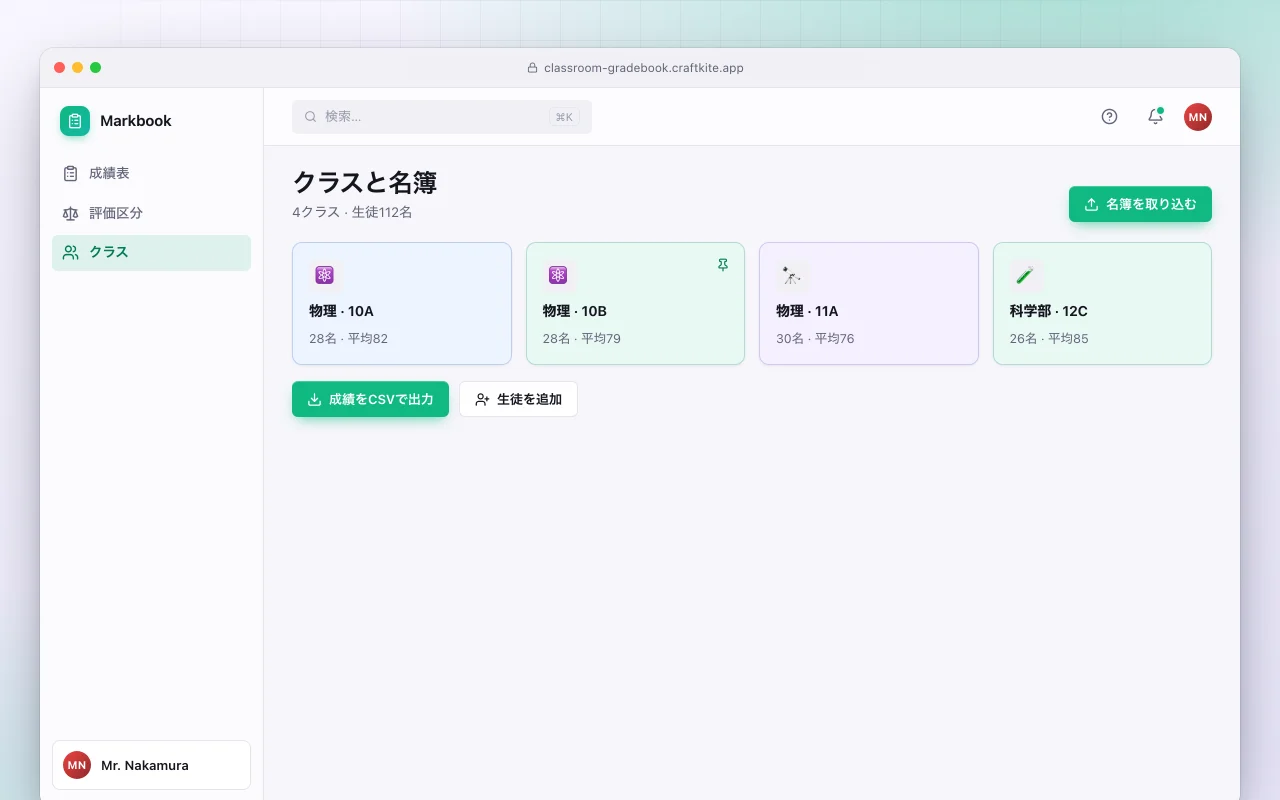This screenshot has height=800, width=1280.
Task: Open notifications bell icon
Action: click(x=1155, y=116)
